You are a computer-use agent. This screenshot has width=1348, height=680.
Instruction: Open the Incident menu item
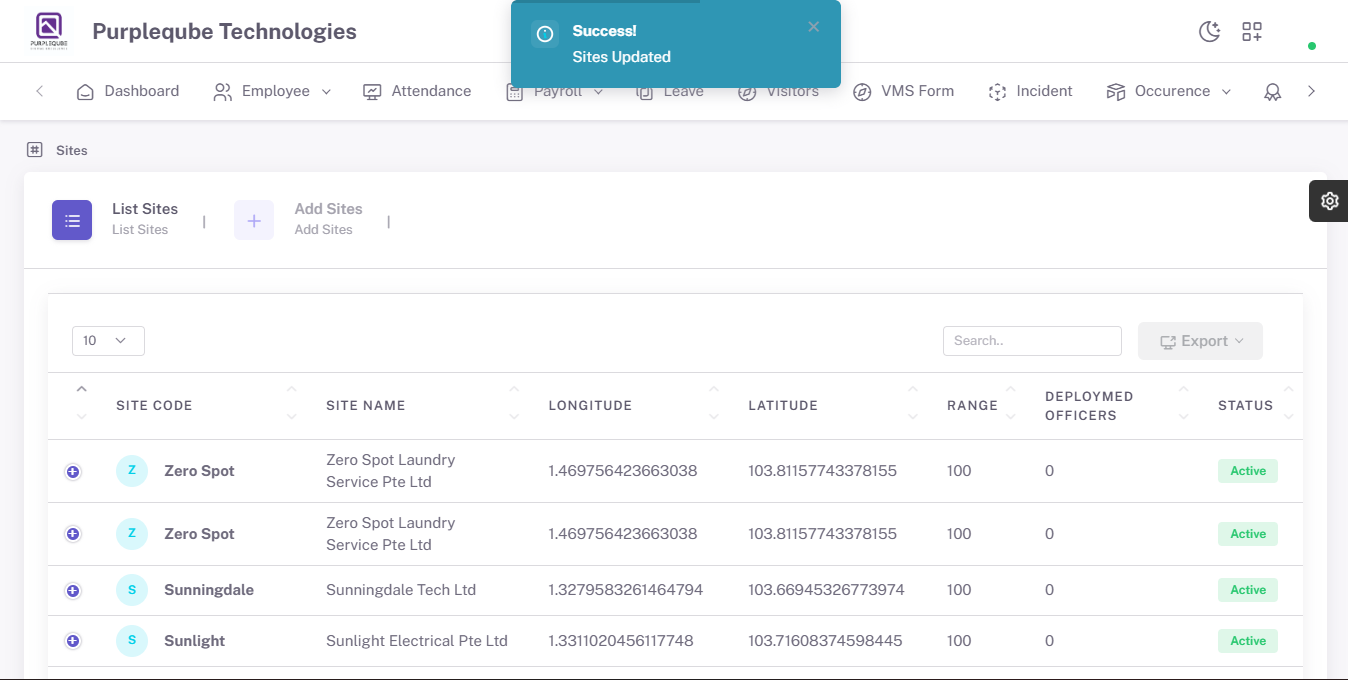(1030, 91)
